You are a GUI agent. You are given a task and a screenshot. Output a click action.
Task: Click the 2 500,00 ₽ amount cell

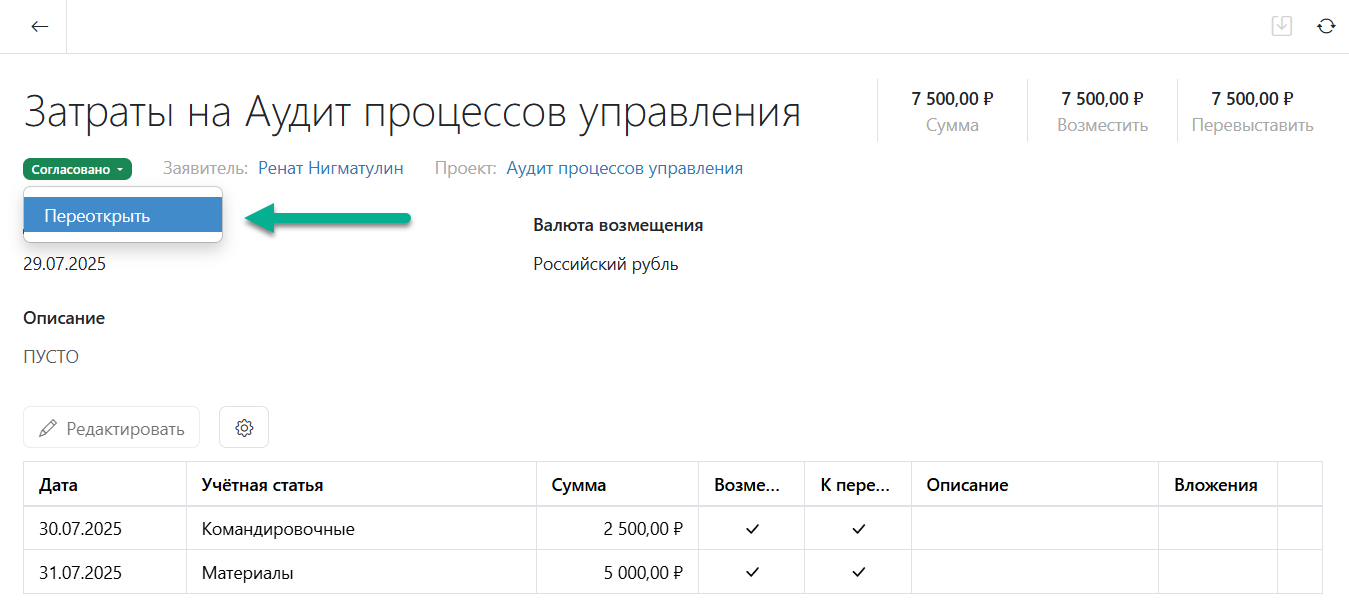pyautogui.click(x=617, y=528)
